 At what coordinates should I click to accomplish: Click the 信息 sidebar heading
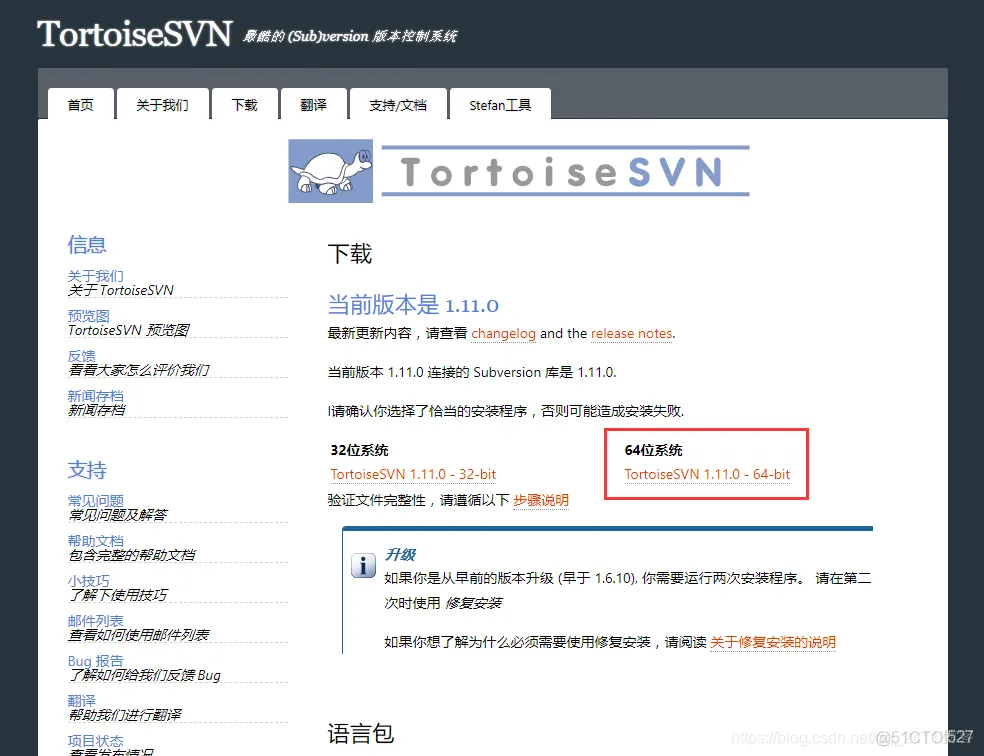coord(87,245)
